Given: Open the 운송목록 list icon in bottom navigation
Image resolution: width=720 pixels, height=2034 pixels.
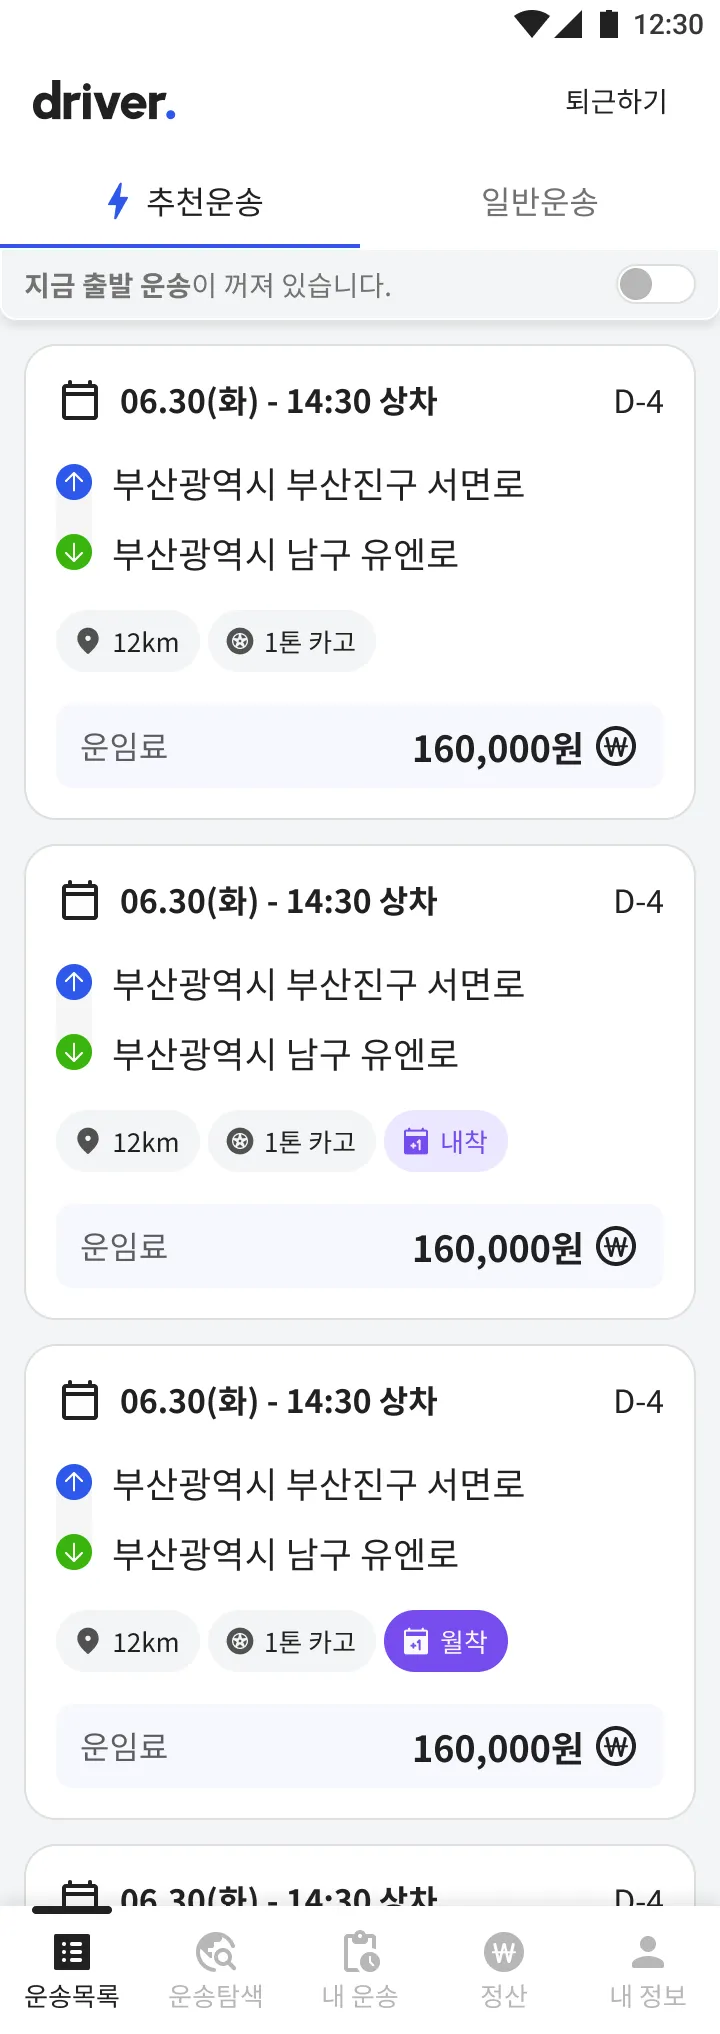Looking at the screenshot, I should 72,1952.
